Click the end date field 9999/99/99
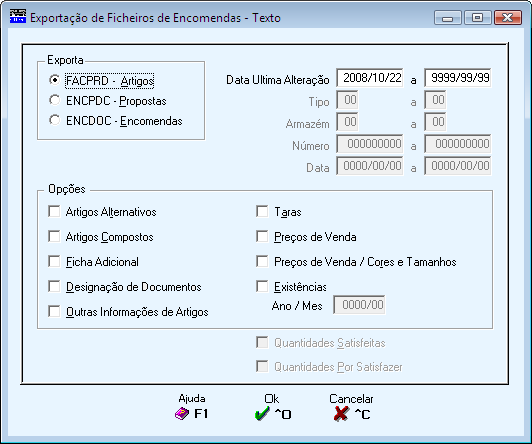Viewport: 532px width, 444px height. pyautogui.click(x=458, y=78)
